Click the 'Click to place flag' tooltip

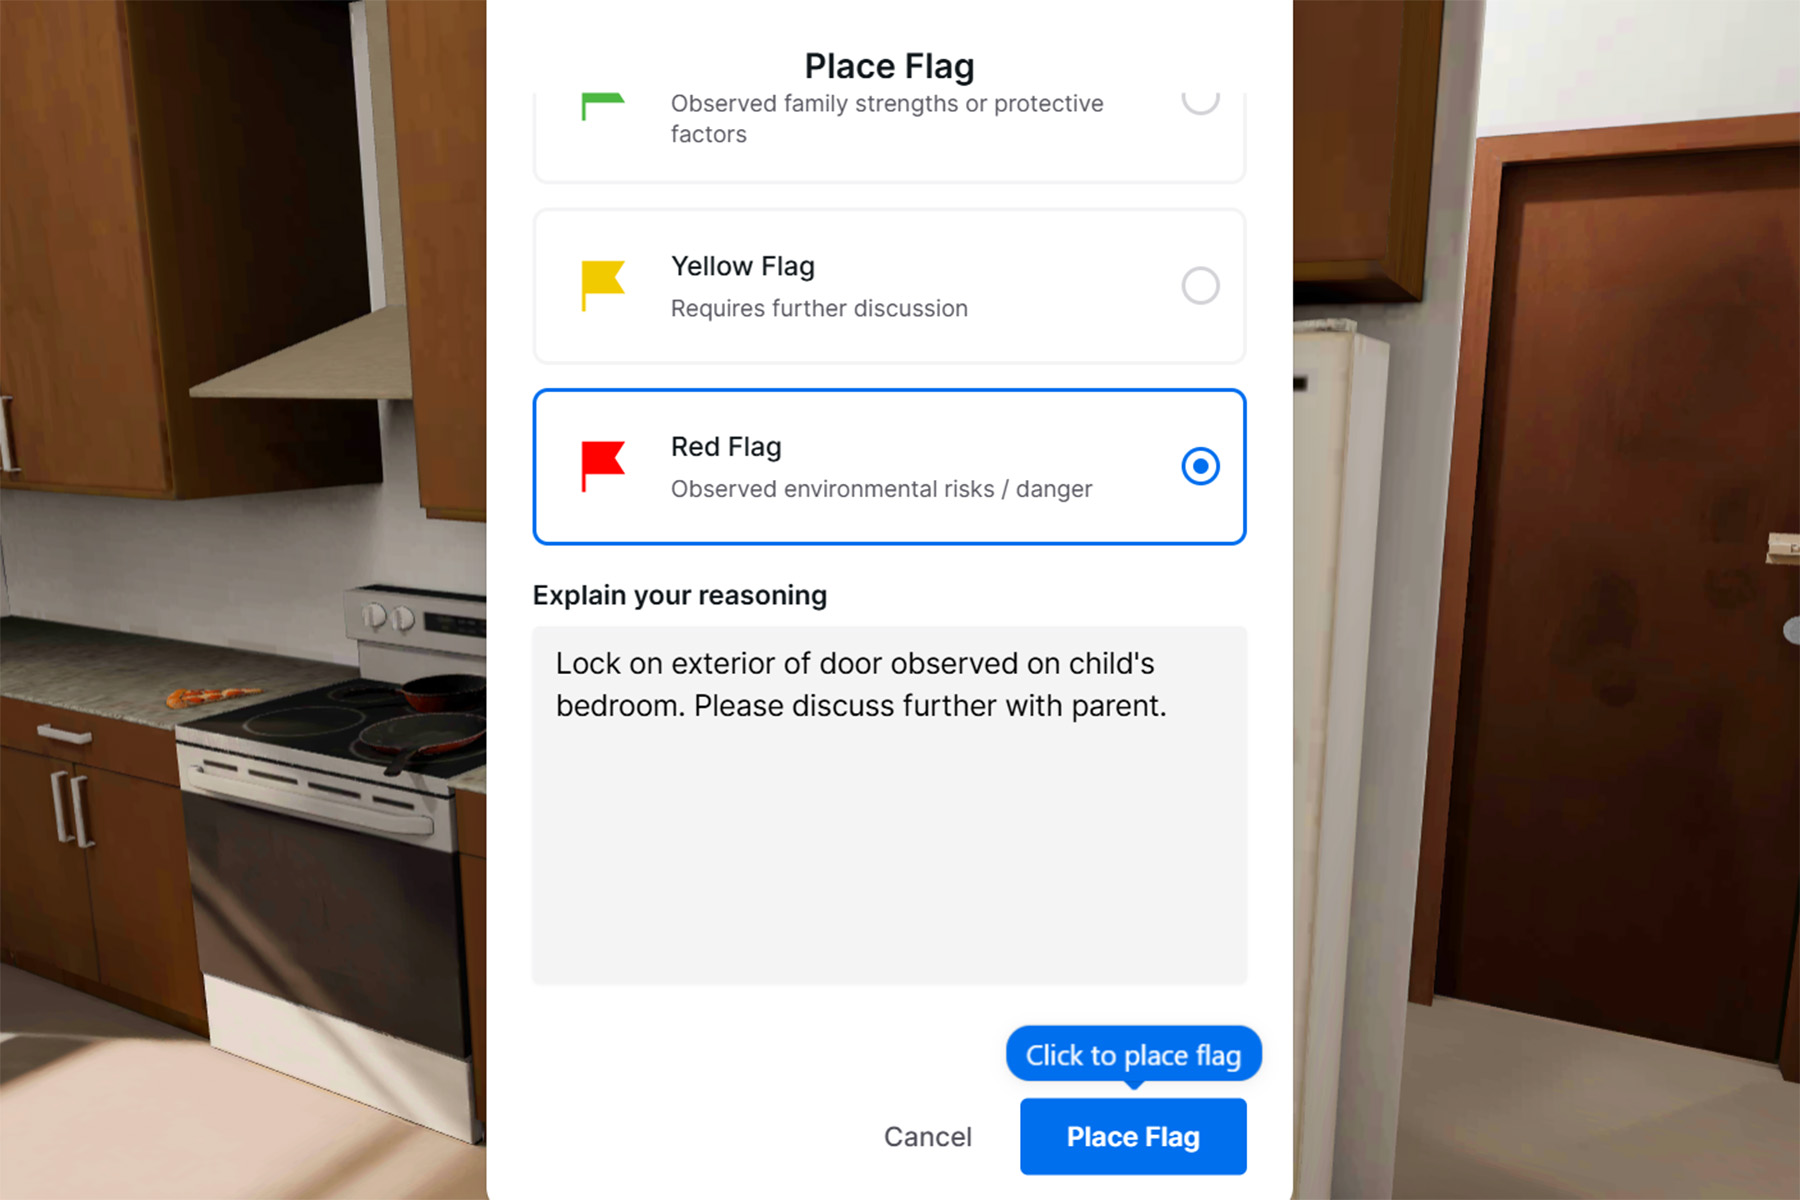click(1133, 1055)
